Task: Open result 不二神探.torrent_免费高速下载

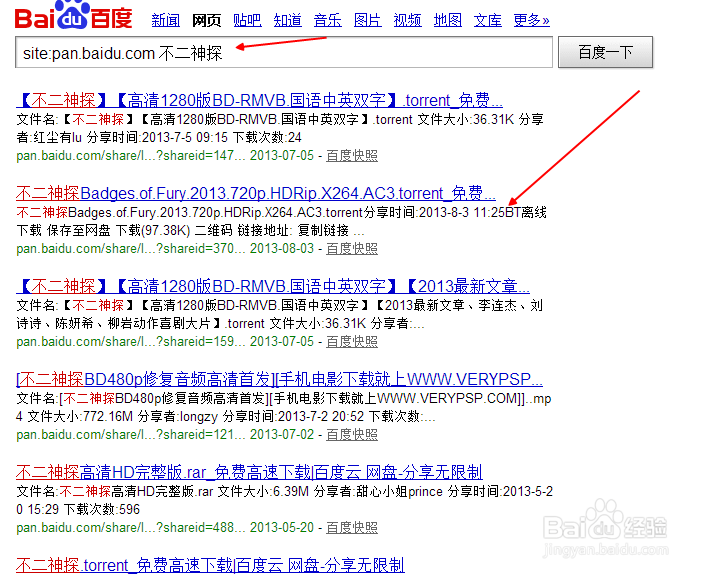Action: click(x=210, y=565)
